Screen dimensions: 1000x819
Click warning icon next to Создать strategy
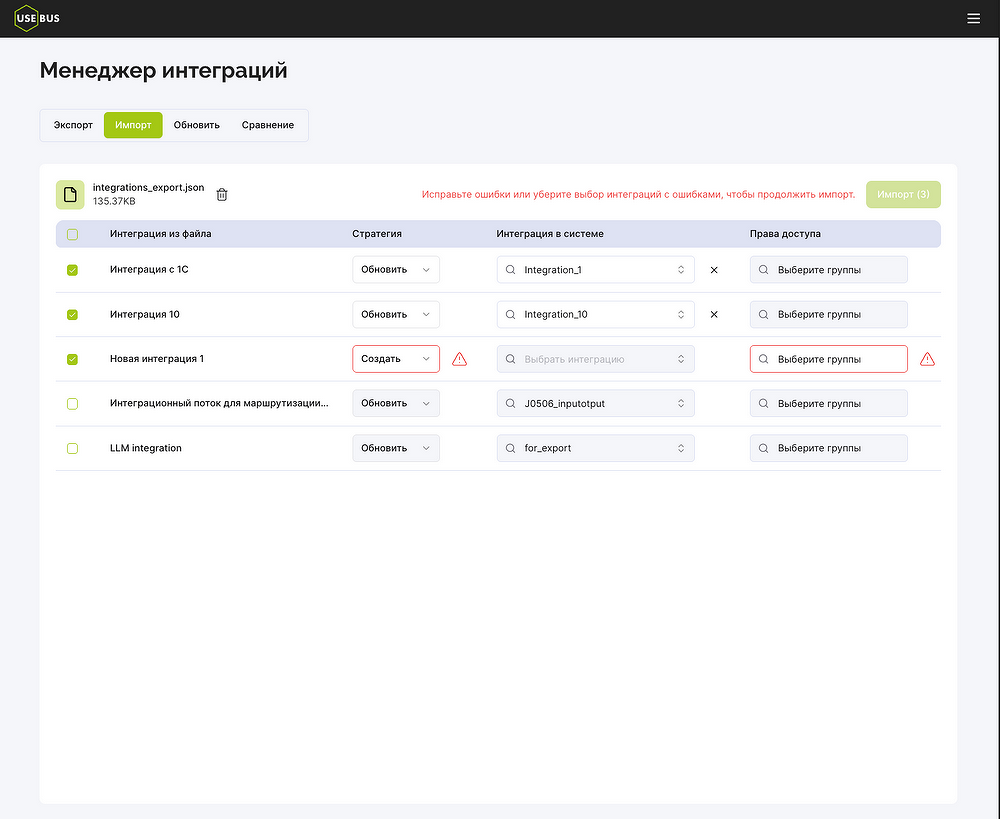[x=459, y=359]
